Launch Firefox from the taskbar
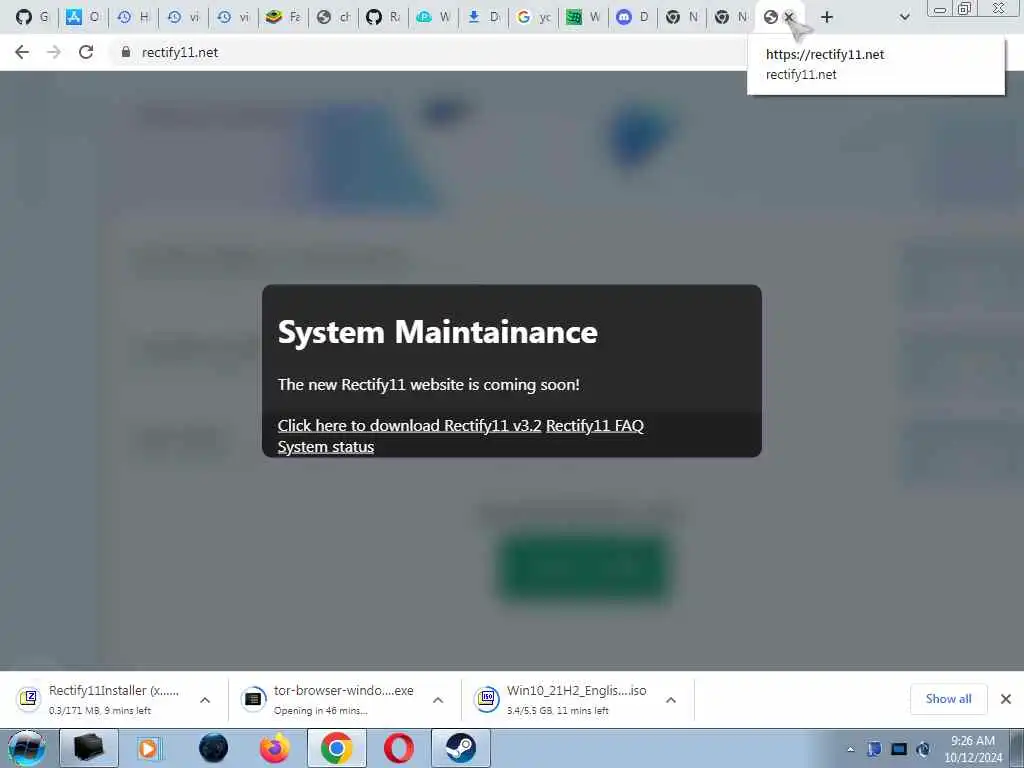Screen dimensions: 1024x768 (274, 748)
